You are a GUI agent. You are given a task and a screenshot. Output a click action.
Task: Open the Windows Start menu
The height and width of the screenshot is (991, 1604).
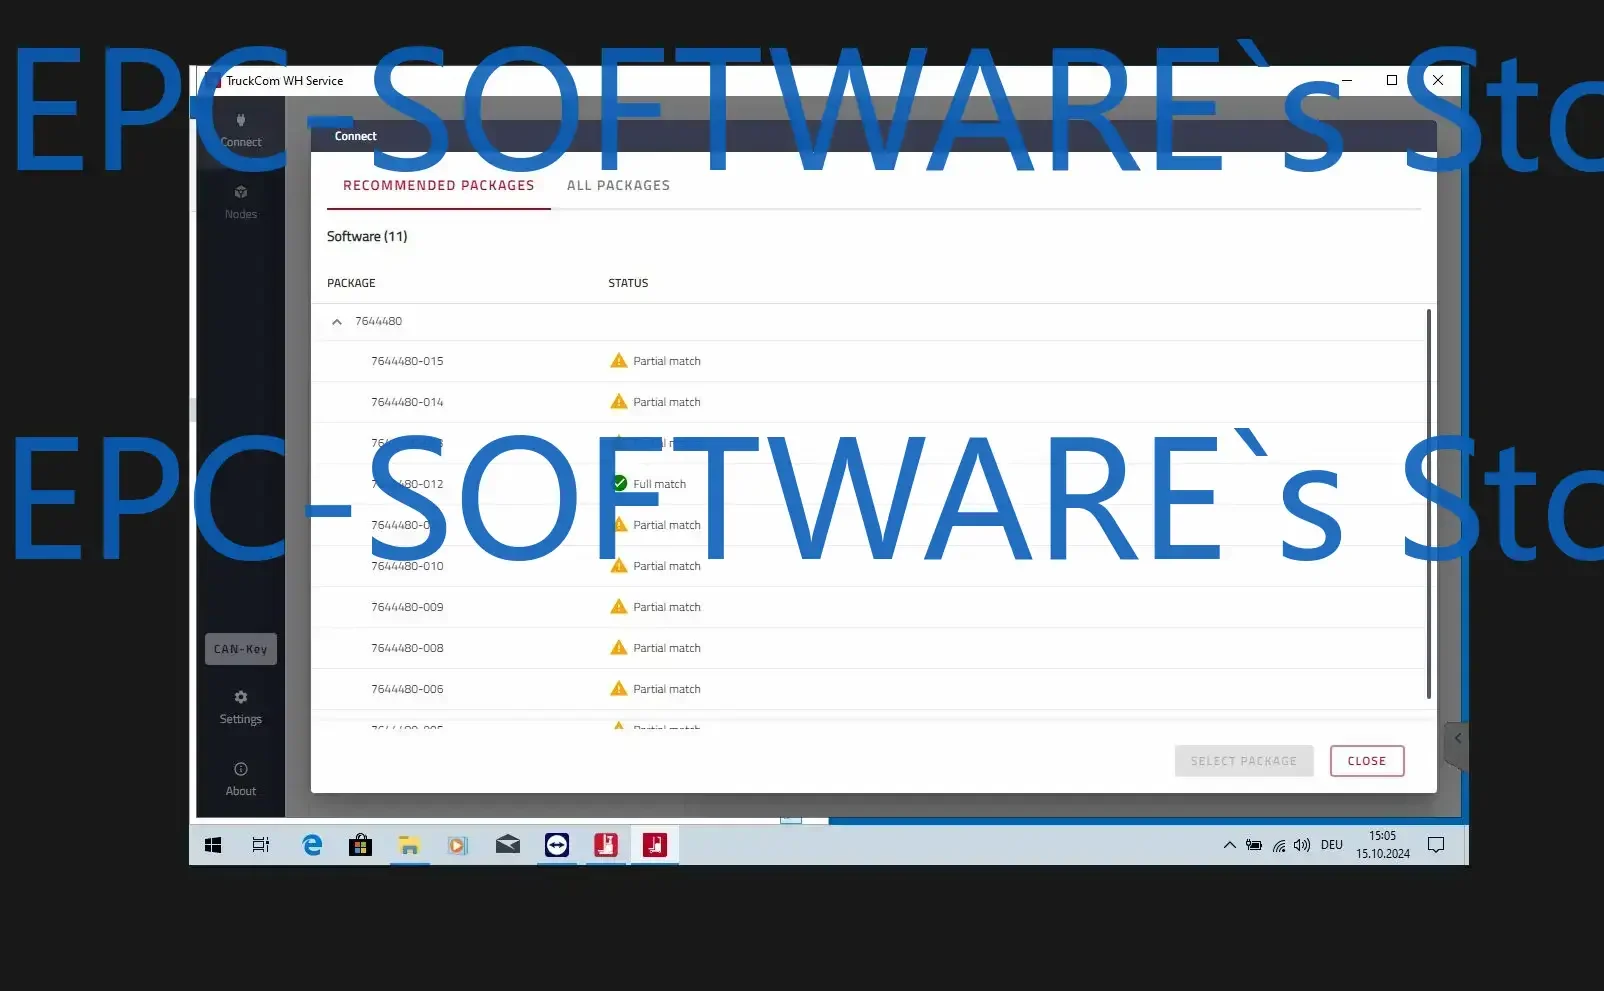(x=213, y=845)
